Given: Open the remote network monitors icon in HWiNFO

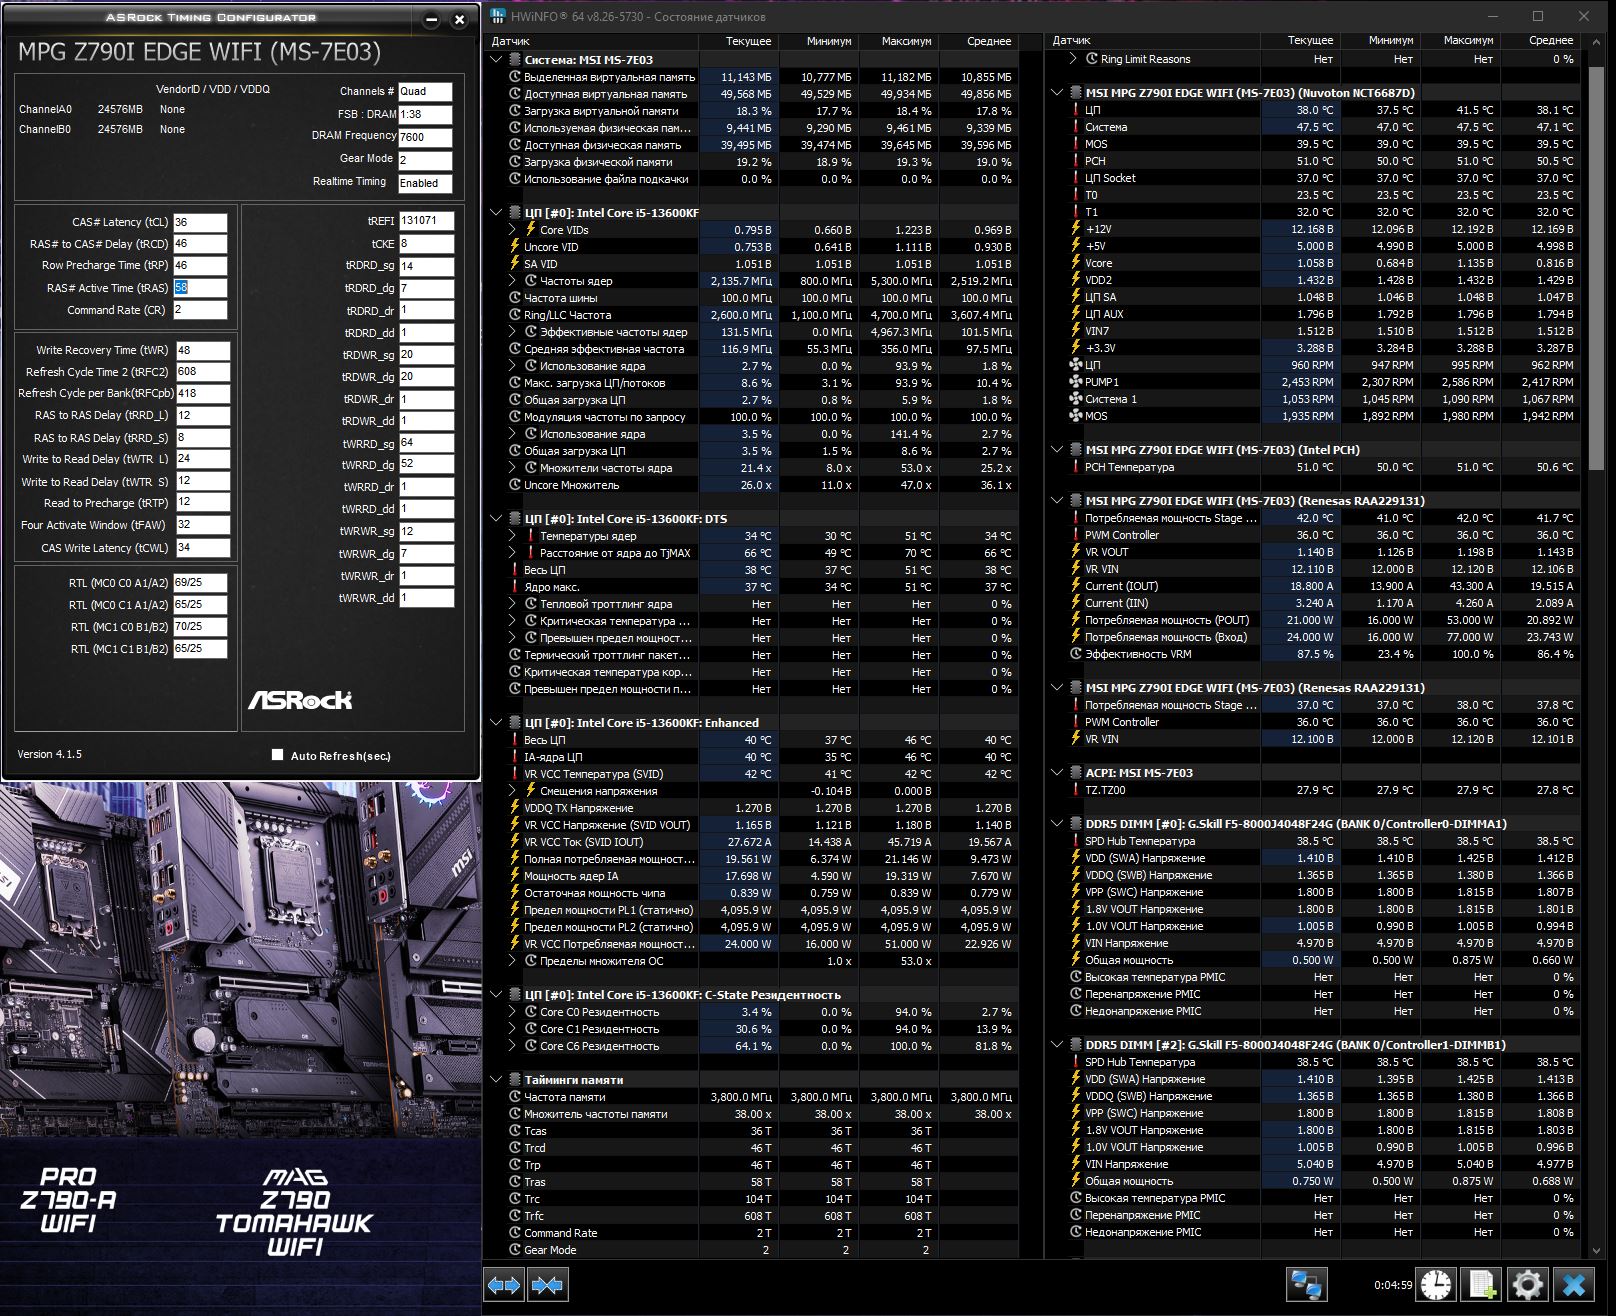Looking at the screenshot, I should (x=1306, y=1285).
